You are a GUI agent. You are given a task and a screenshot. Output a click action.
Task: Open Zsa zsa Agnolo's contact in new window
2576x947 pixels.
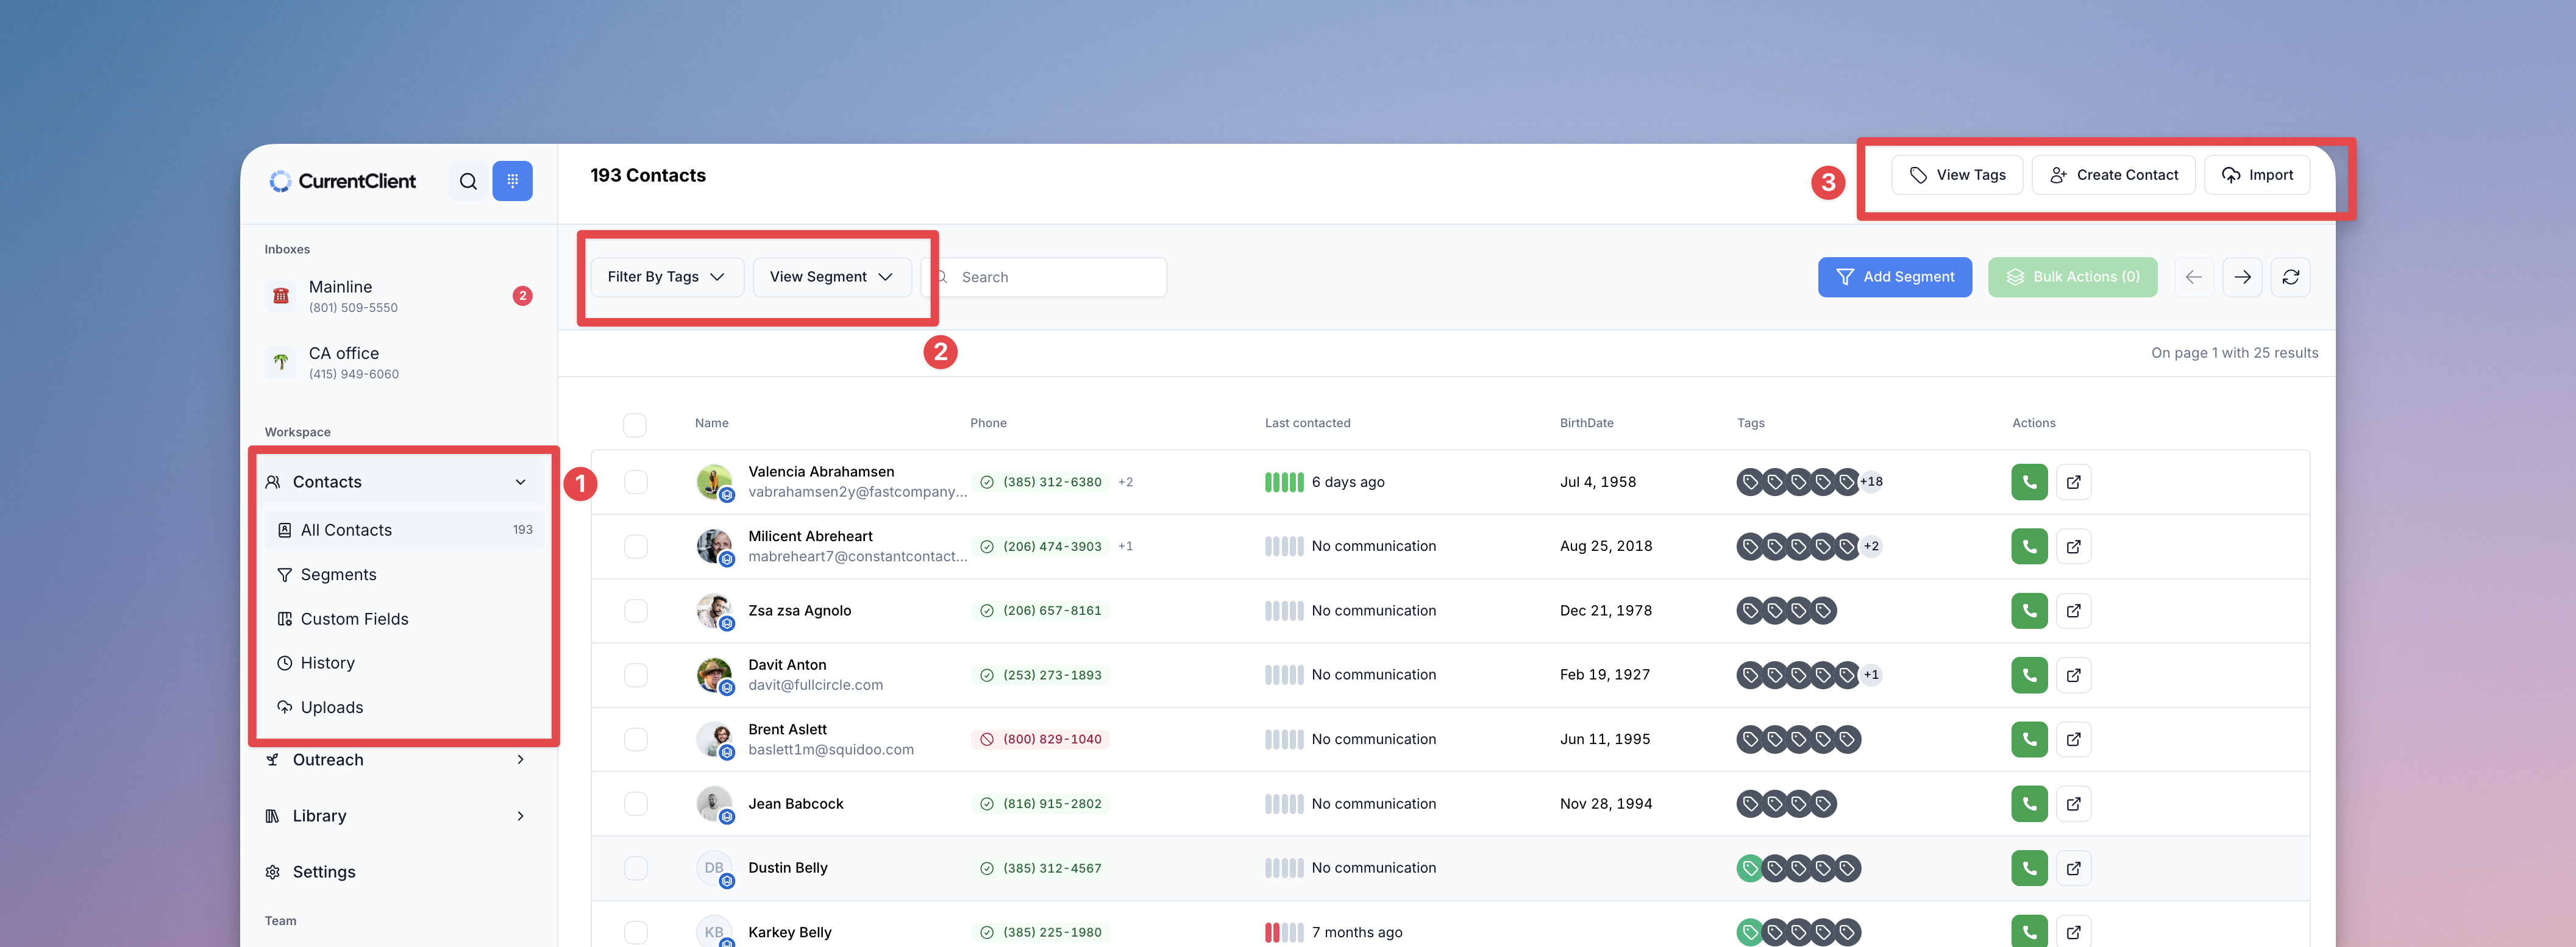tap(2073, 611)
